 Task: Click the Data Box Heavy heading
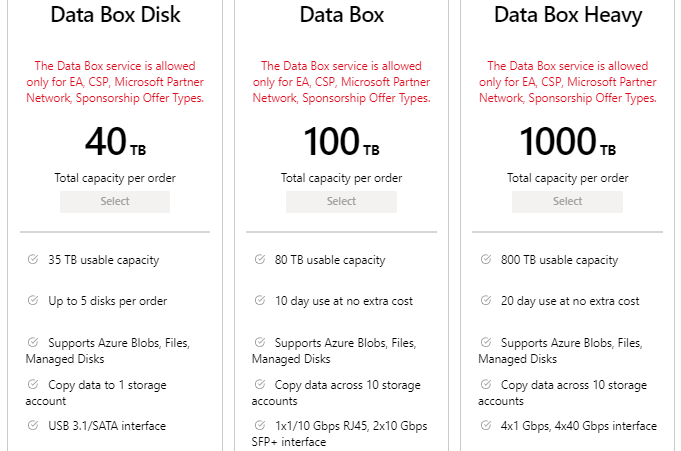coord(568,15)
